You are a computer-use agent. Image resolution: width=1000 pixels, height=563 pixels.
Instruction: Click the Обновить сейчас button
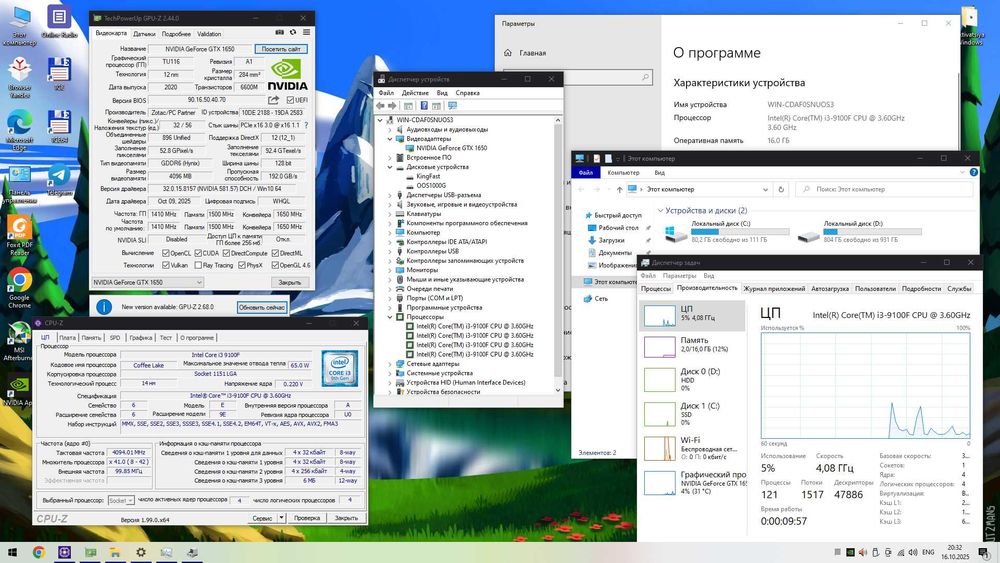[x=261, y=307]
